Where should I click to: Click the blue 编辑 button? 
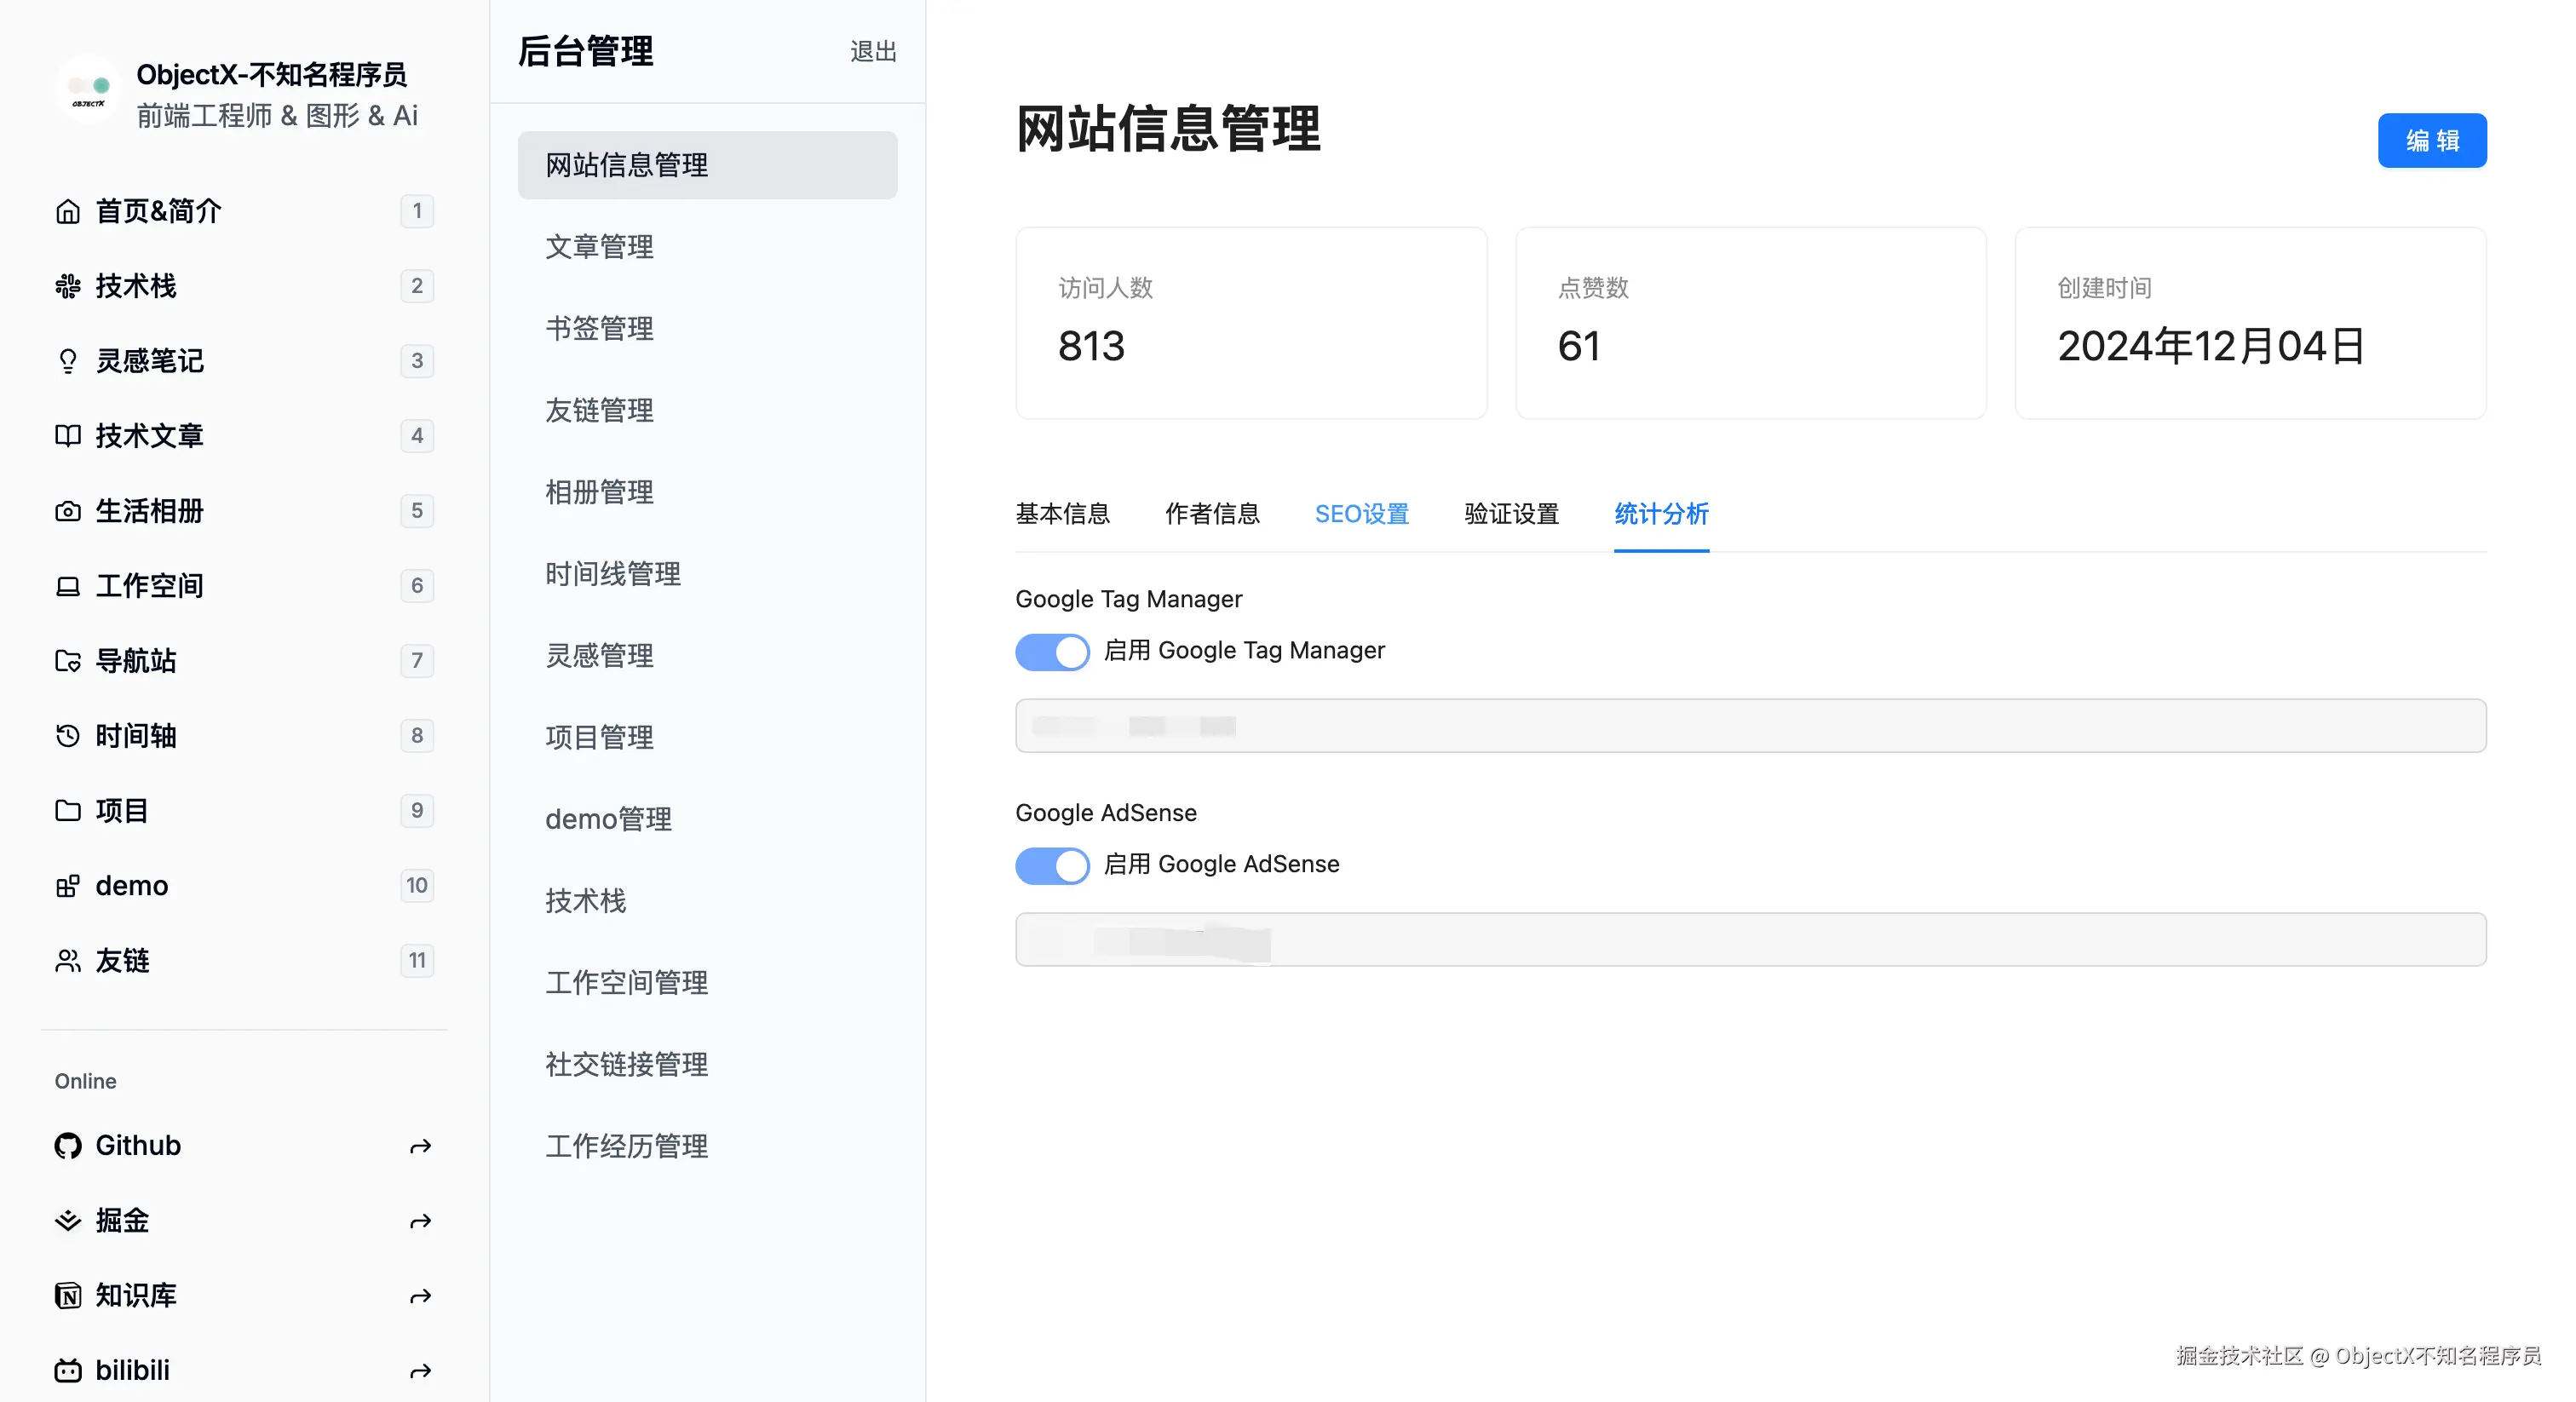(2431, 141)
